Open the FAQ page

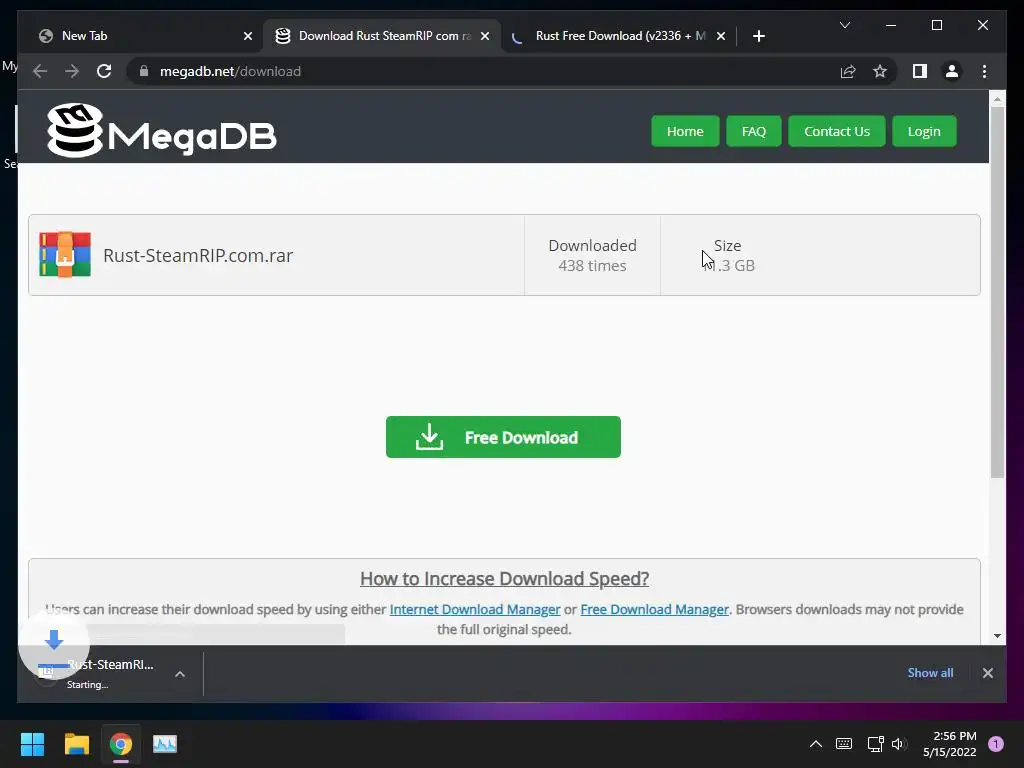[x=754, y=131]
